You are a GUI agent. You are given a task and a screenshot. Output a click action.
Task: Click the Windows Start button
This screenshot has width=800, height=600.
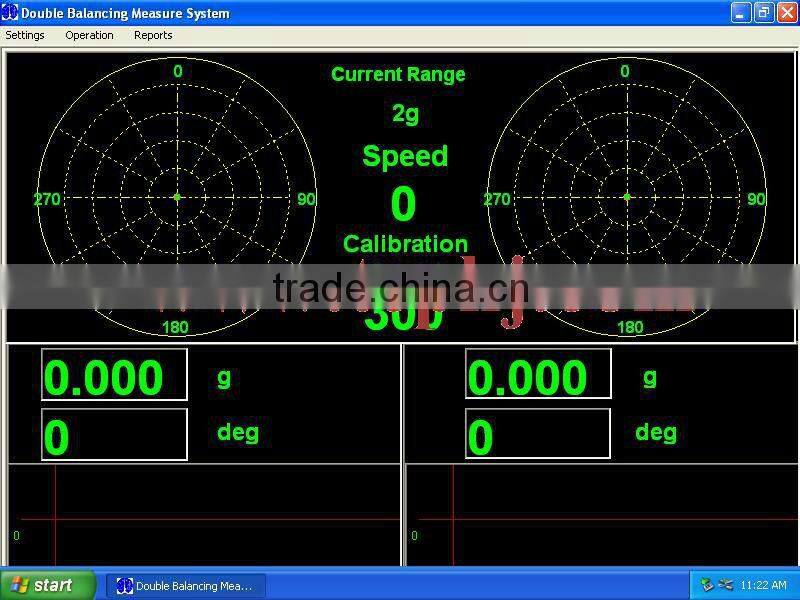[48, 585]
